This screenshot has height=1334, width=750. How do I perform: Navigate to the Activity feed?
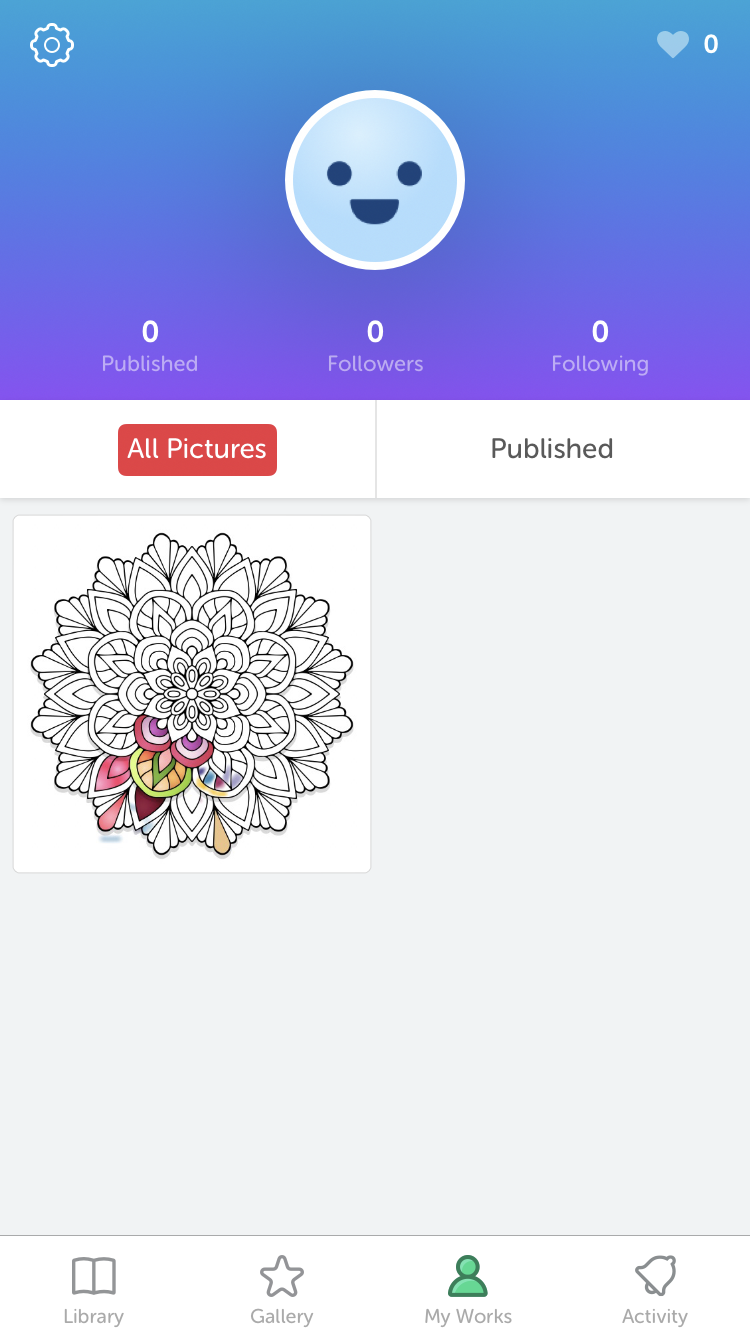tap(655, 1288)
